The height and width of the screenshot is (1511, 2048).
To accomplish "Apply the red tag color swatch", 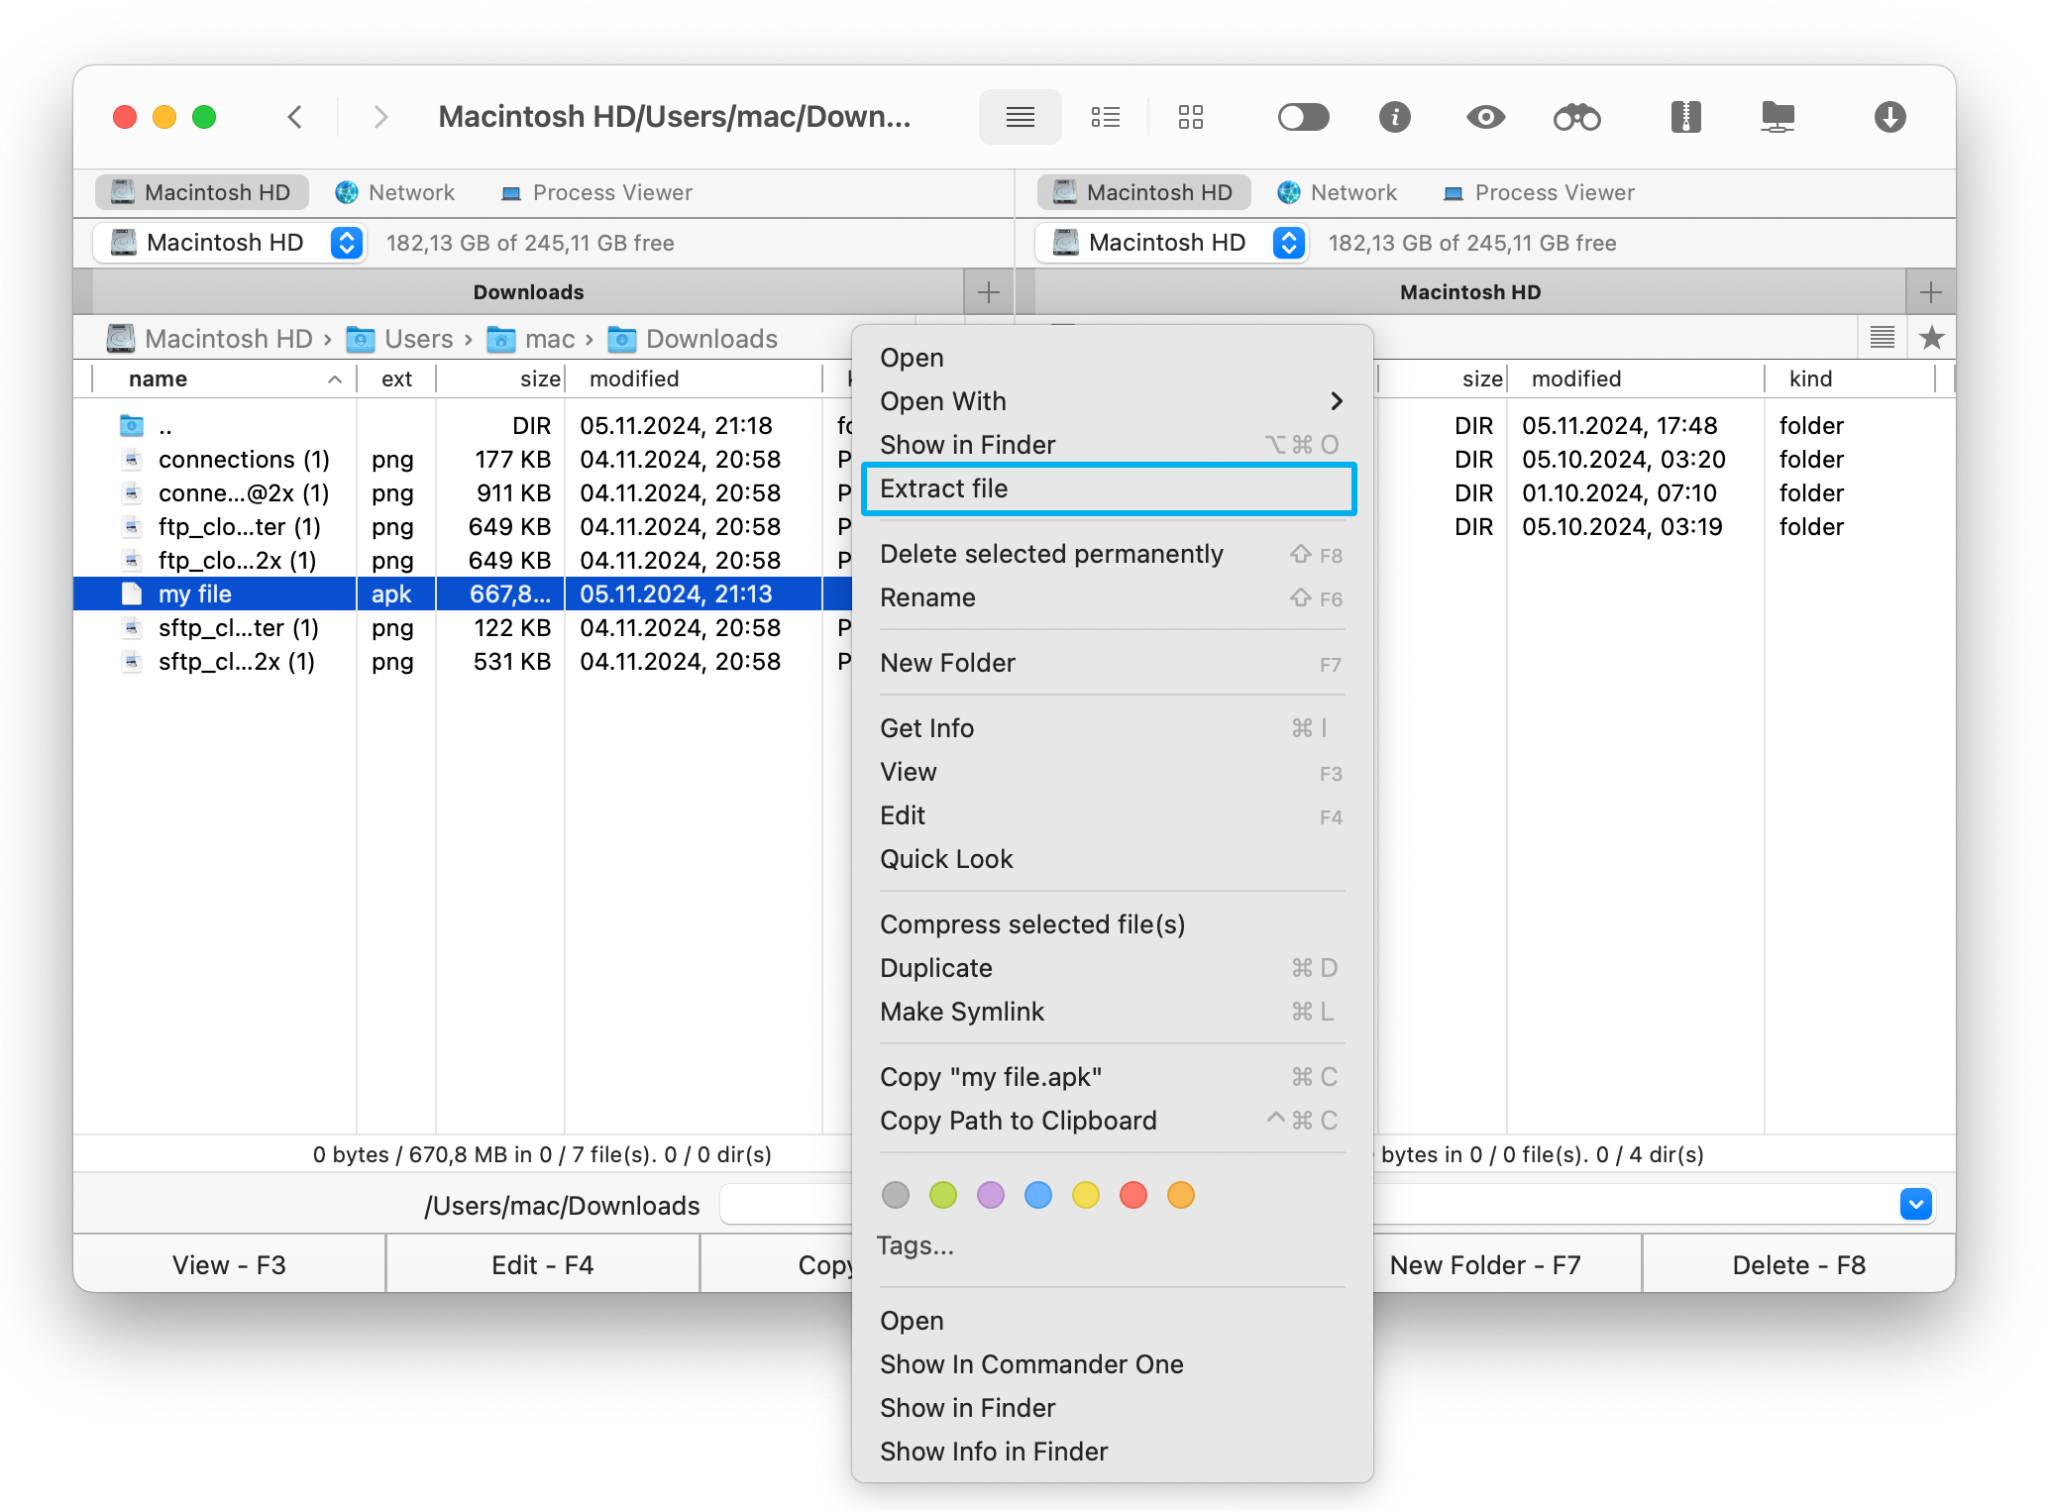I will tap(1133, 1195).
